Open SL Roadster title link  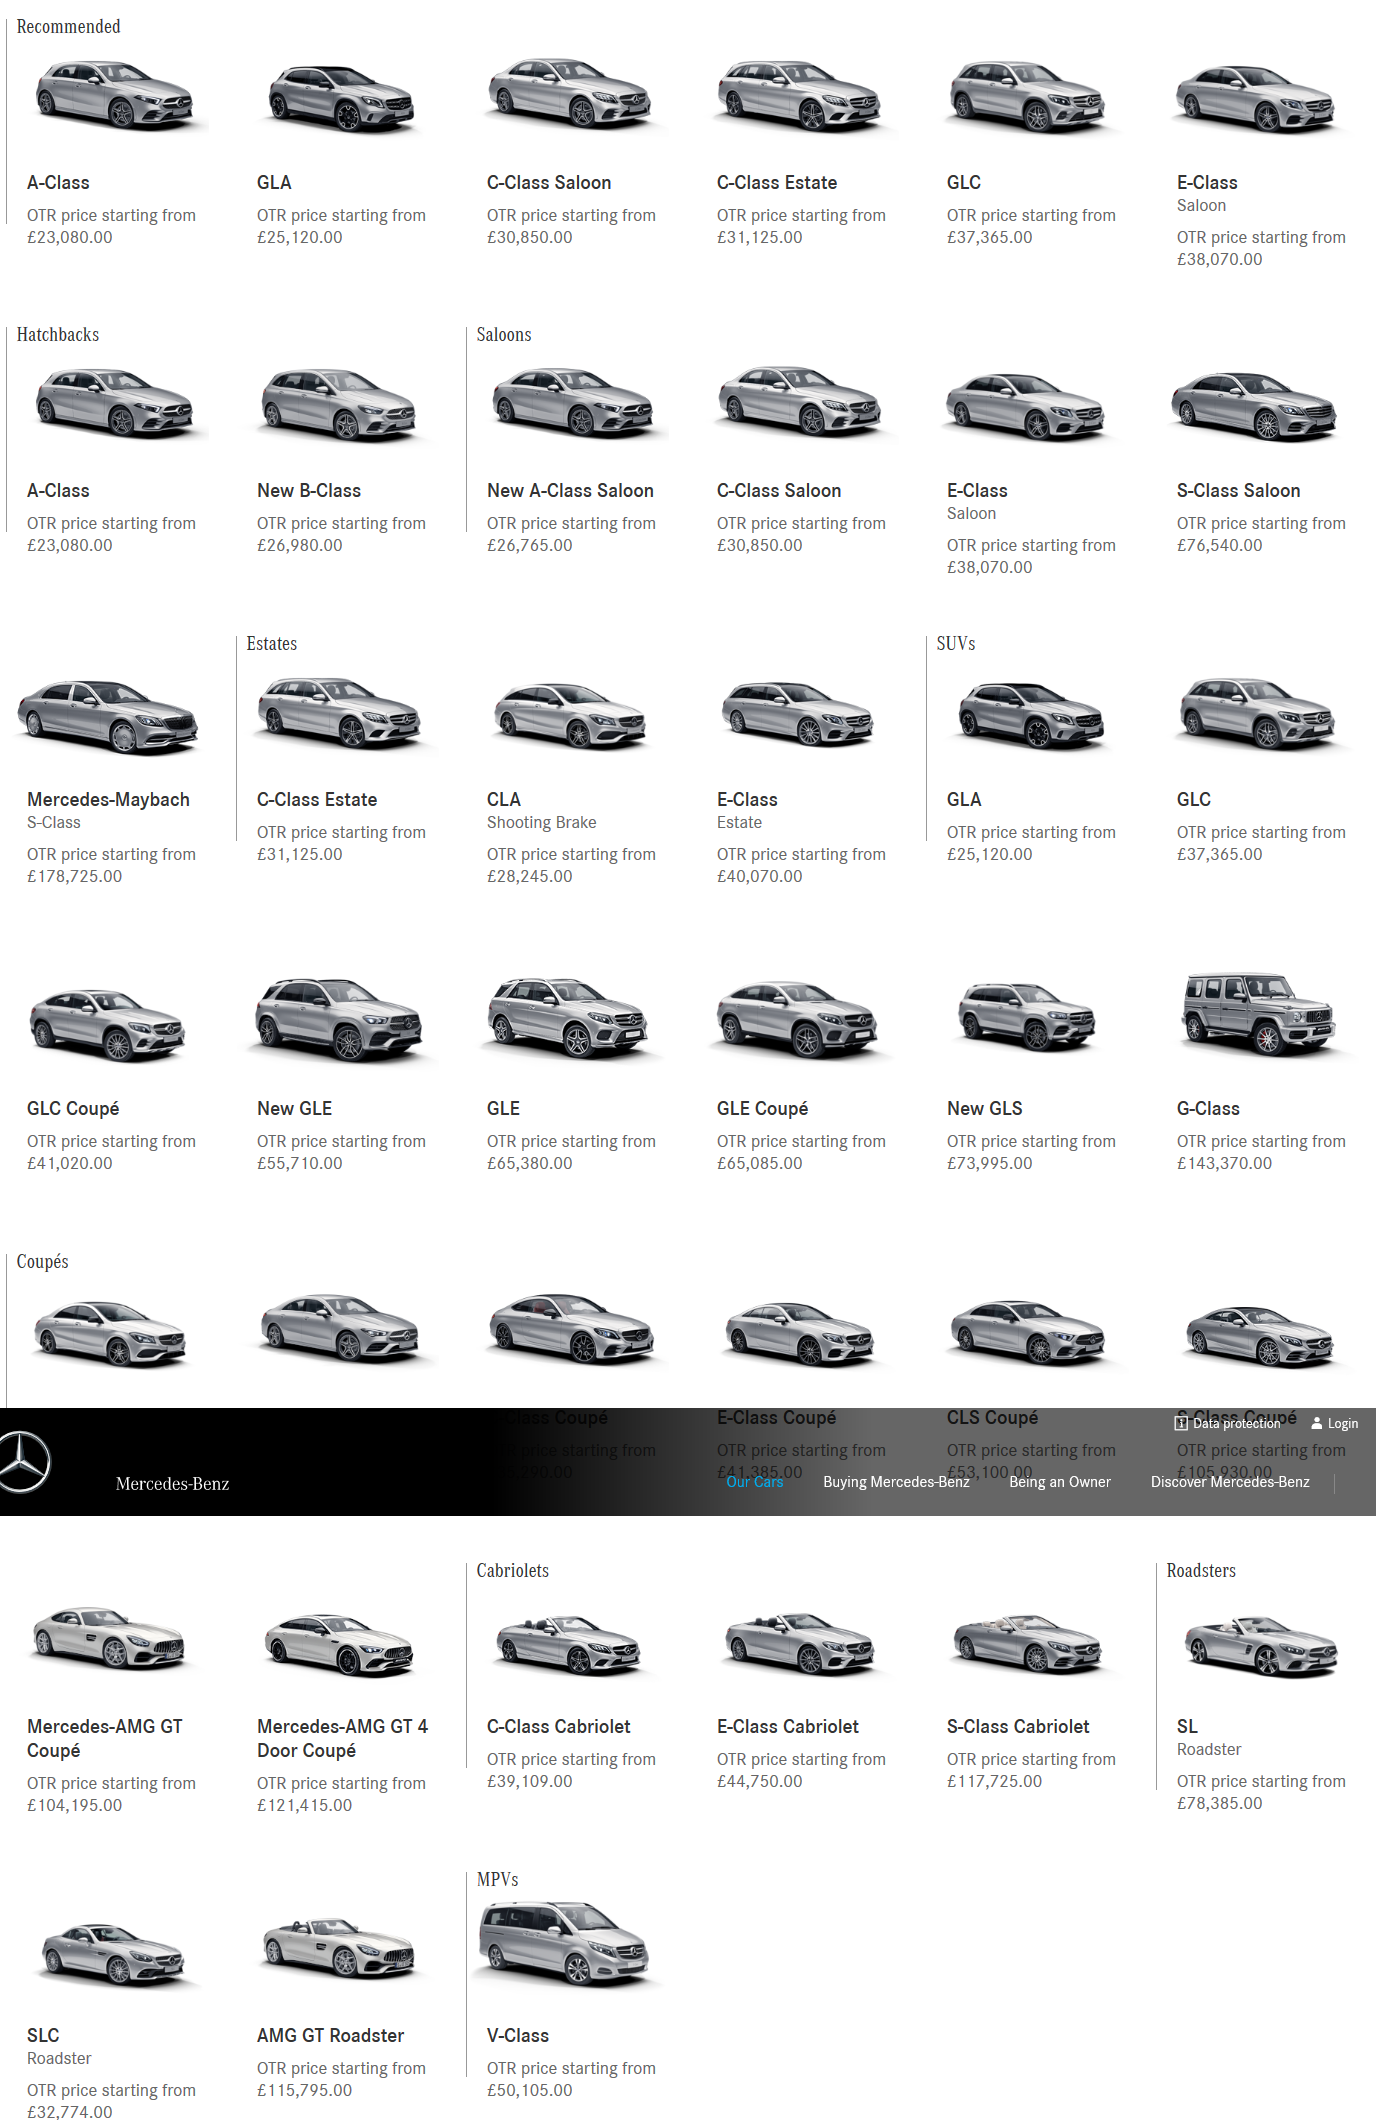[x=1187, y=1727]
